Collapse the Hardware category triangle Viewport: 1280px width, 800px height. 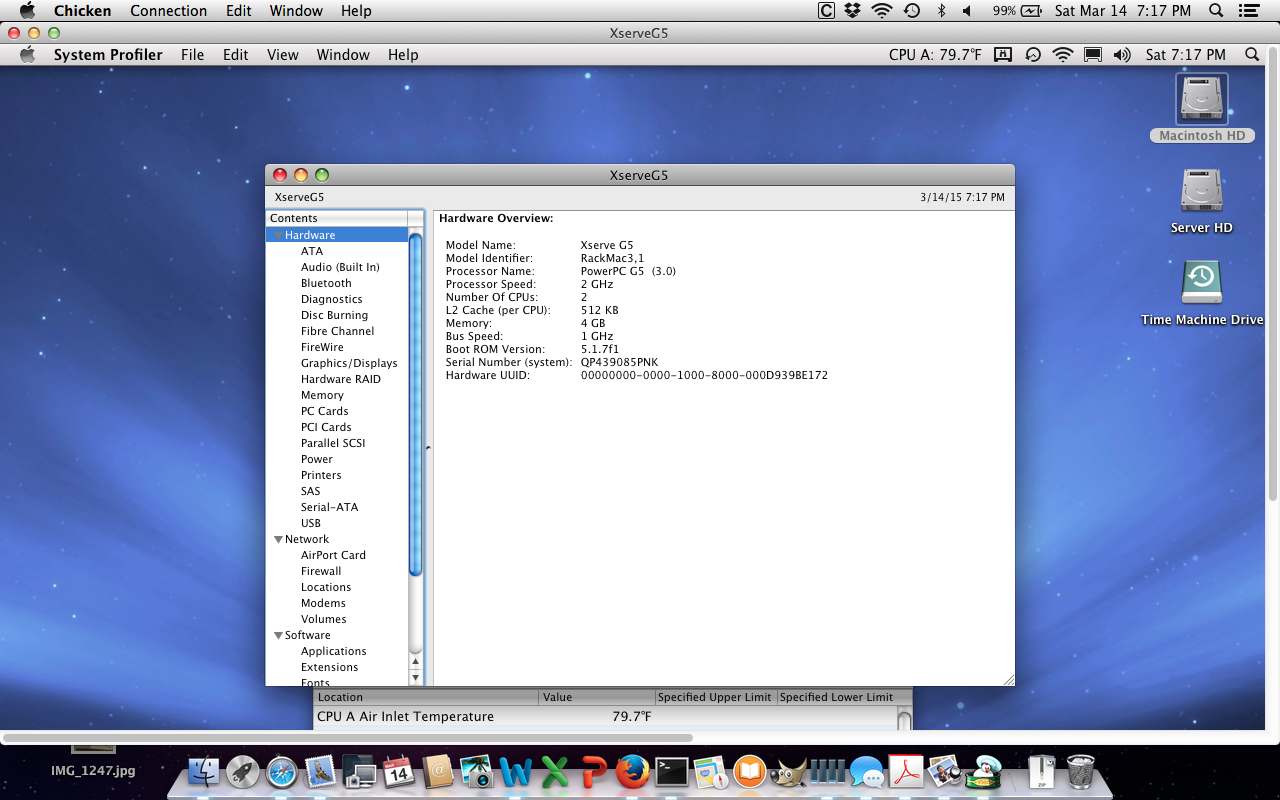[279, 235]
